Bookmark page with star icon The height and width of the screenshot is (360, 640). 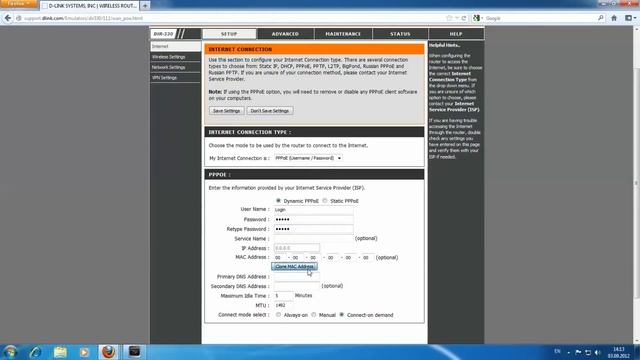(x=449, y=18)
